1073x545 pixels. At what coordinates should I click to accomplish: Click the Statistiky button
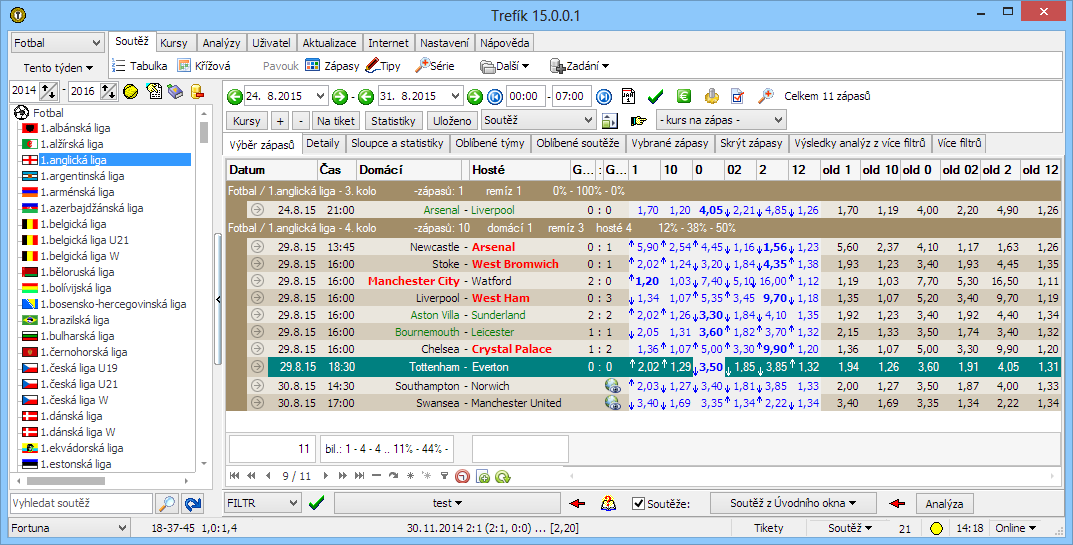[393, 121]
